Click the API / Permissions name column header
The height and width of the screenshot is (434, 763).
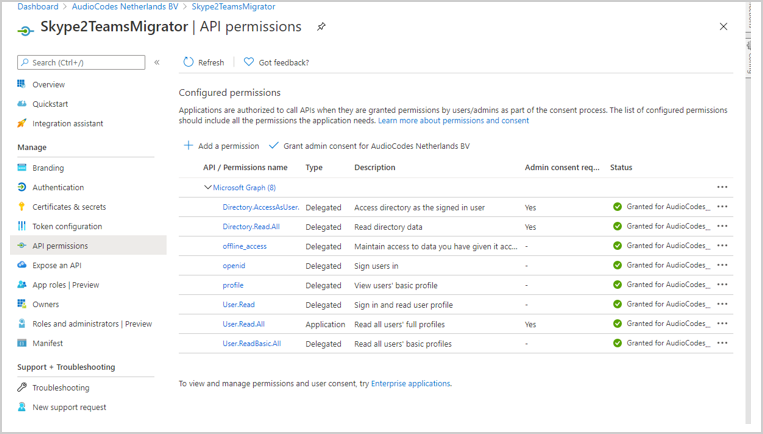pyautogui.click(x=245, y=167)
